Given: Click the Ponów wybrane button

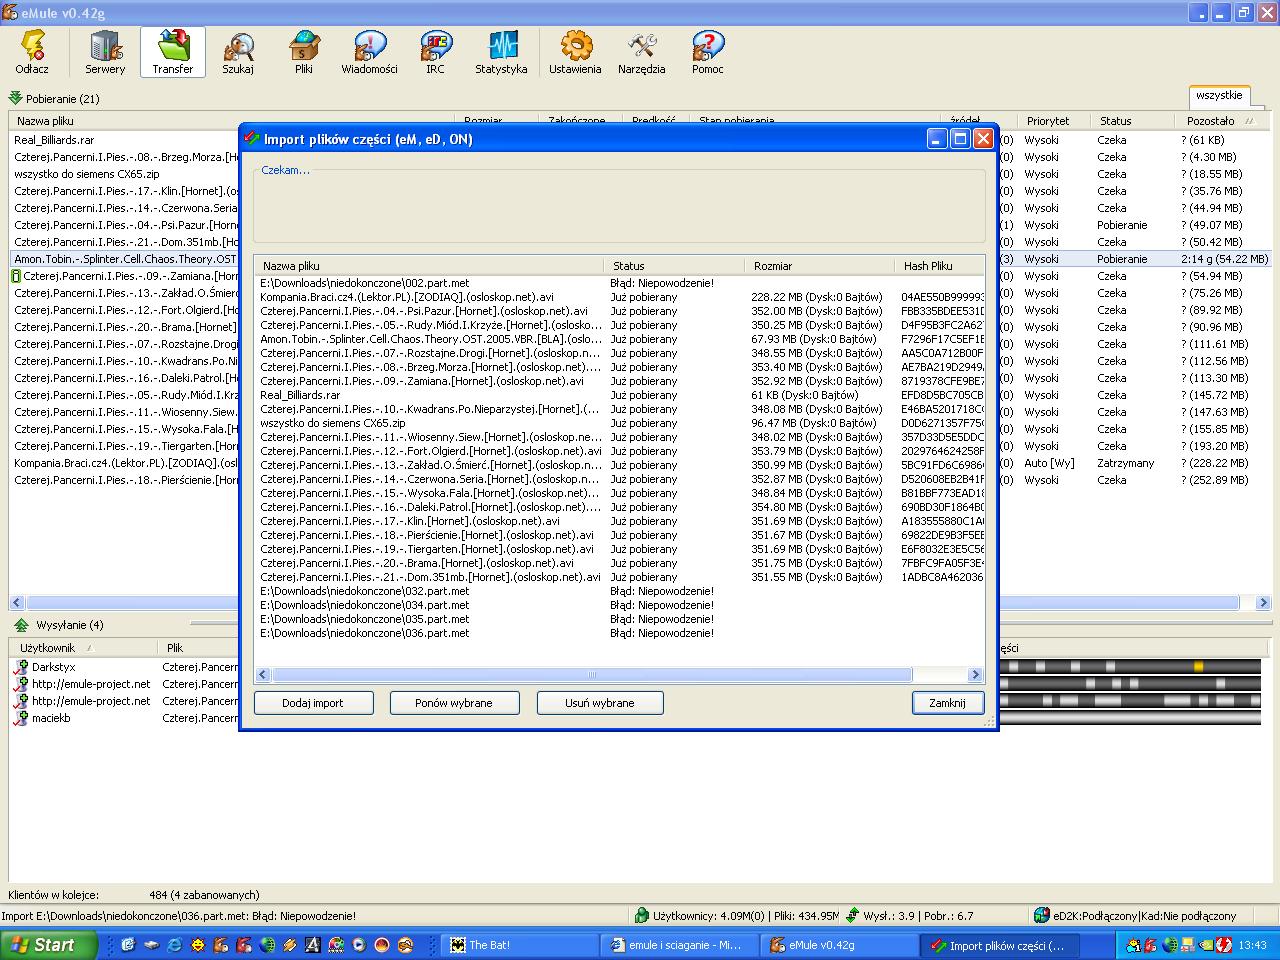Looking at the screenshot, I should tap(454, 703).
